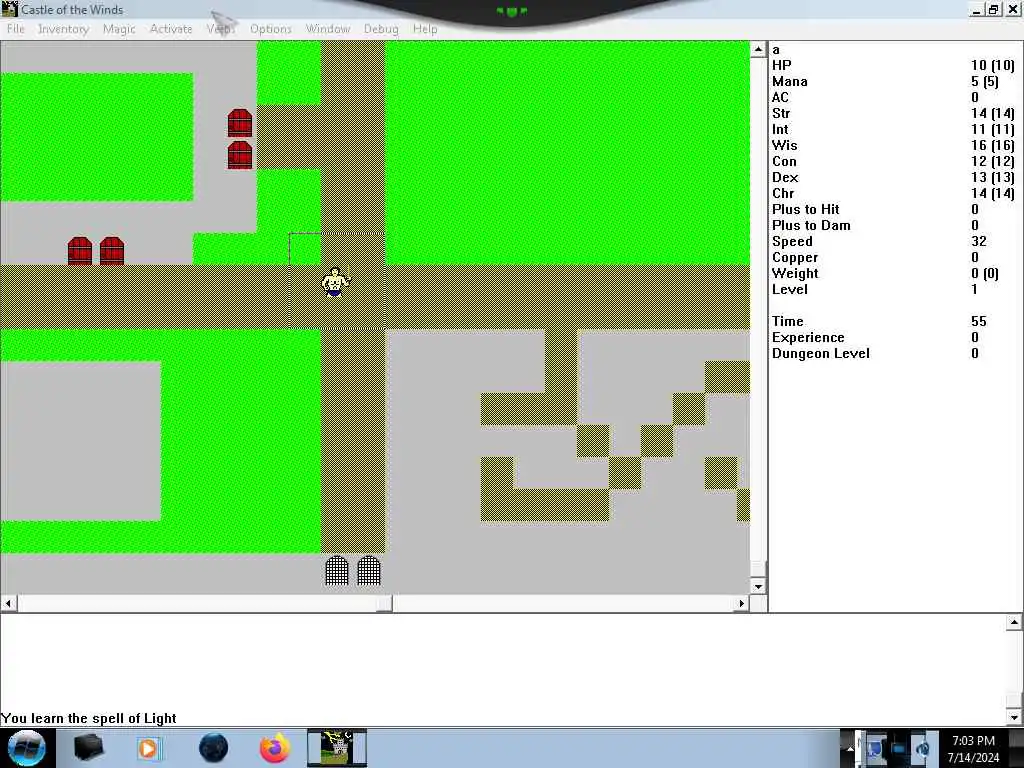The height and width of the screenshot is (768, 1024).
Task: Open the File menu
Action: click(x=16, y=29)
